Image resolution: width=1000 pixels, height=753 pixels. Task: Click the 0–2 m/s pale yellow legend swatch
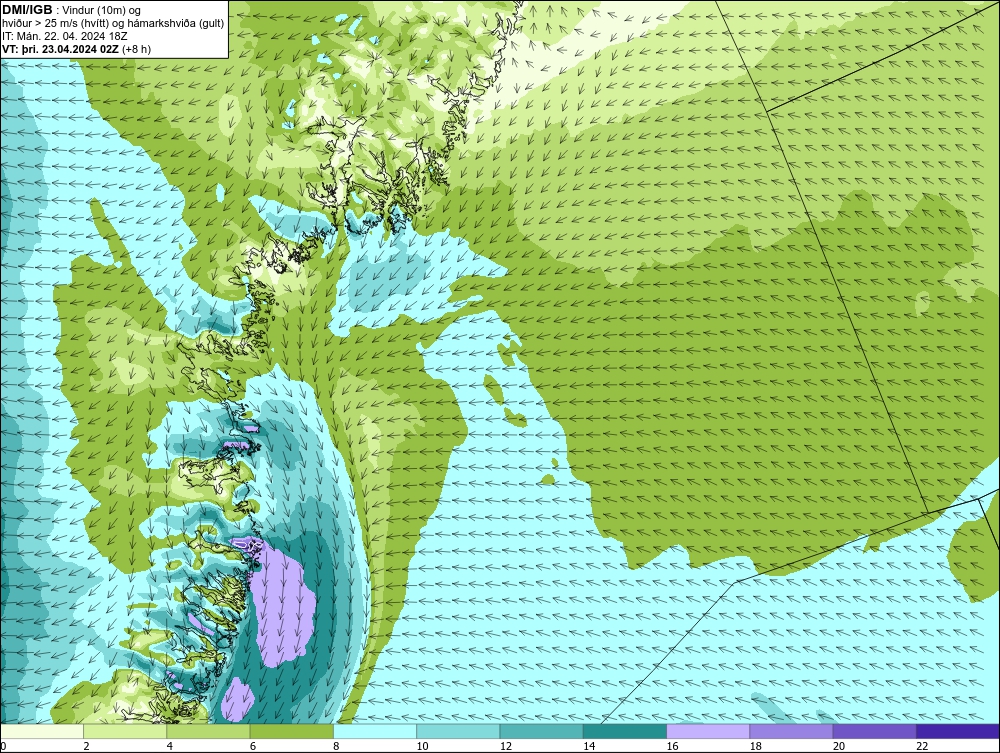(x=41, y=731)
